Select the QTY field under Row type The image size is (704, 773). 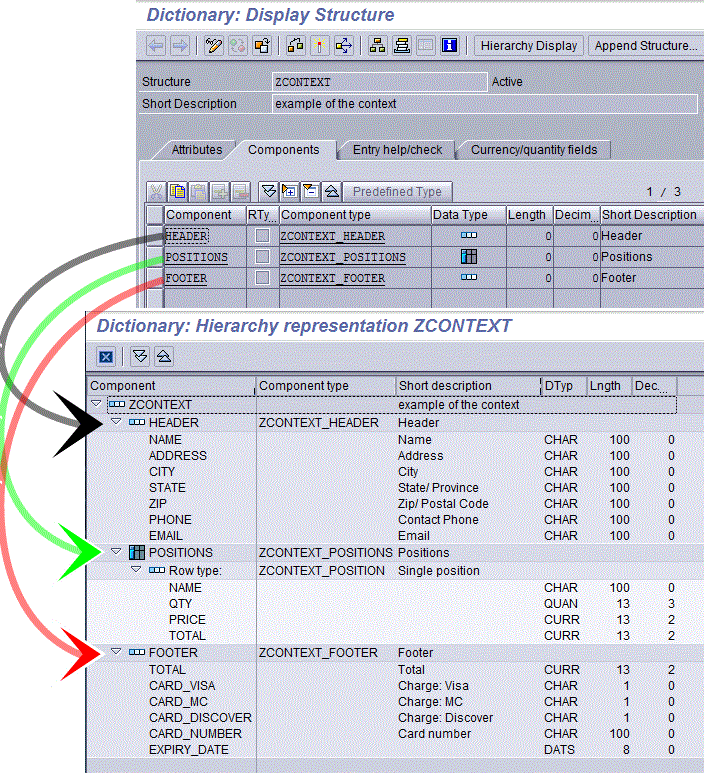click(180, 603)
